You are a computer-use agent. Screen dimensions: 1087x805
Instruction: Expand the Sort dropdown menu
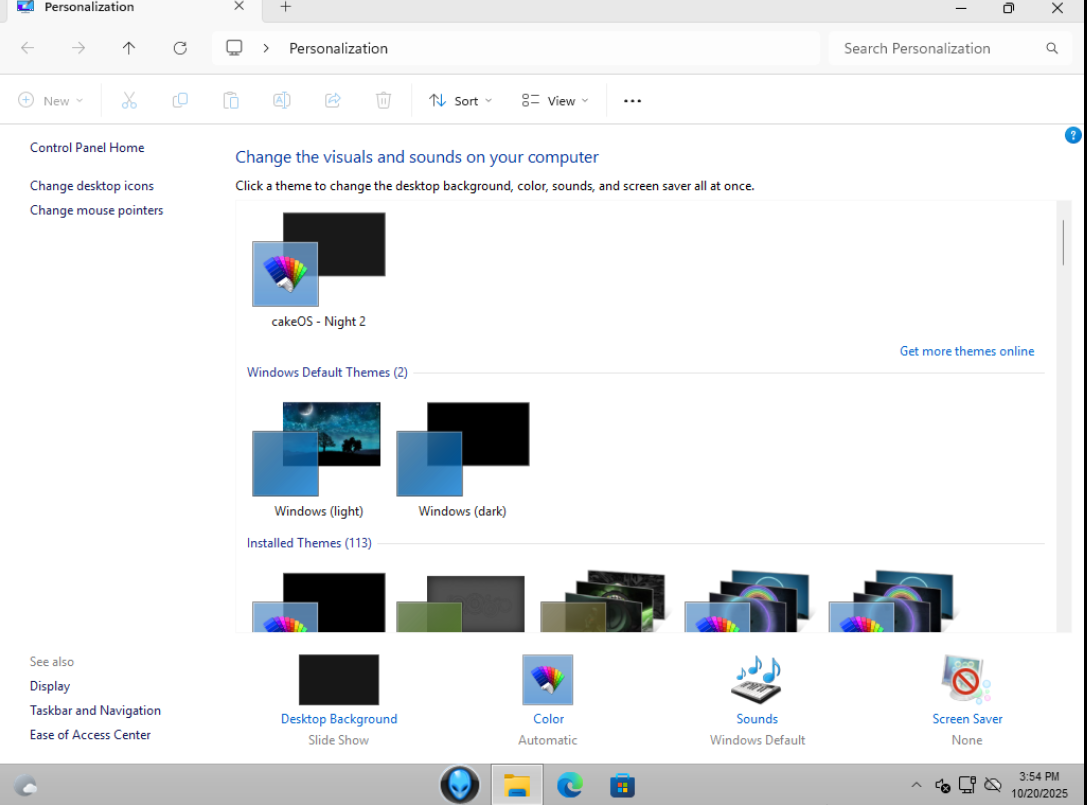tap(460, 101)
